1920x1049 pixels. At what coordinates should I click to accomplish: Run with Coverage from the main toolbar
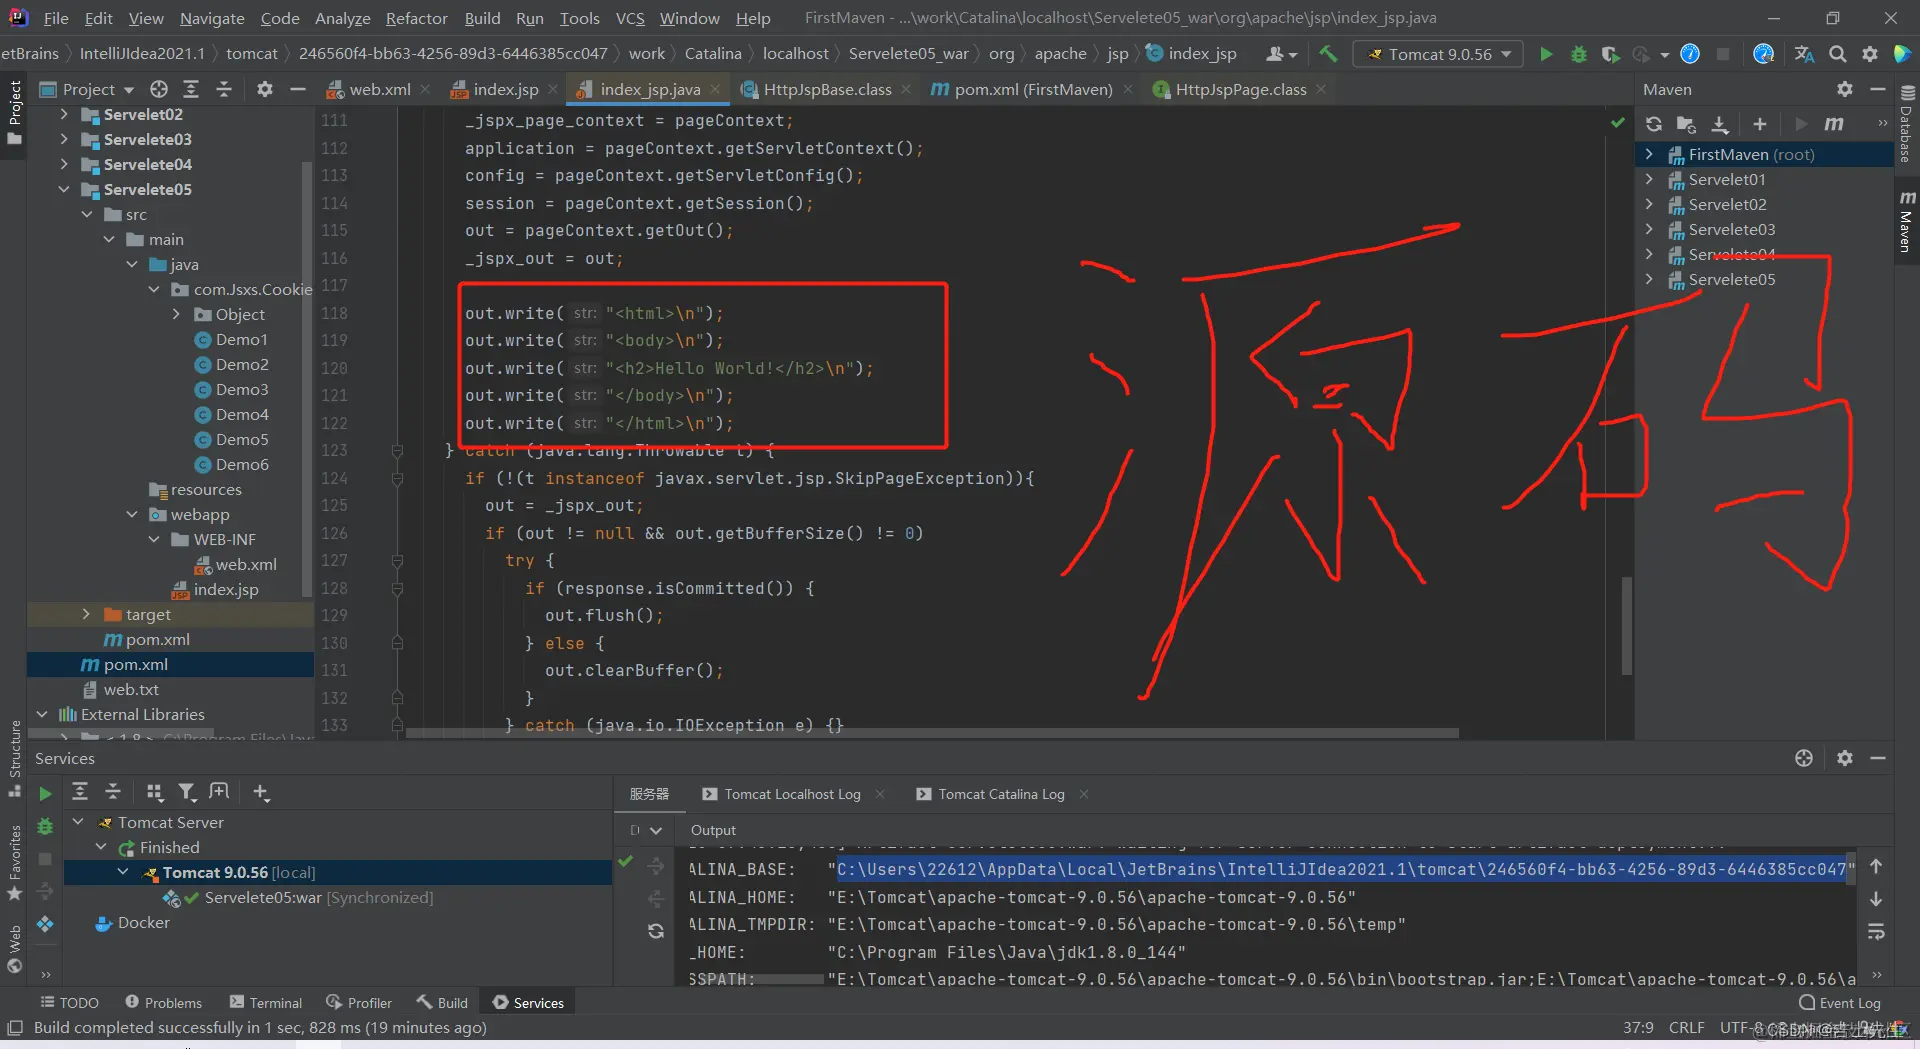coord(1610,54)
